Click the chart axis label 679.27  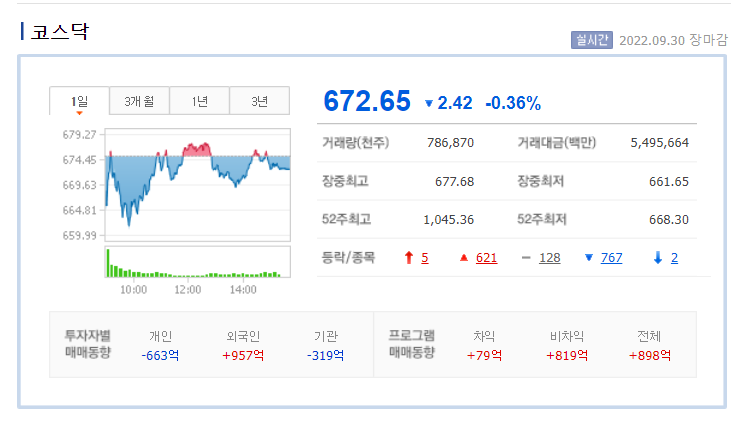pos(80,135)
